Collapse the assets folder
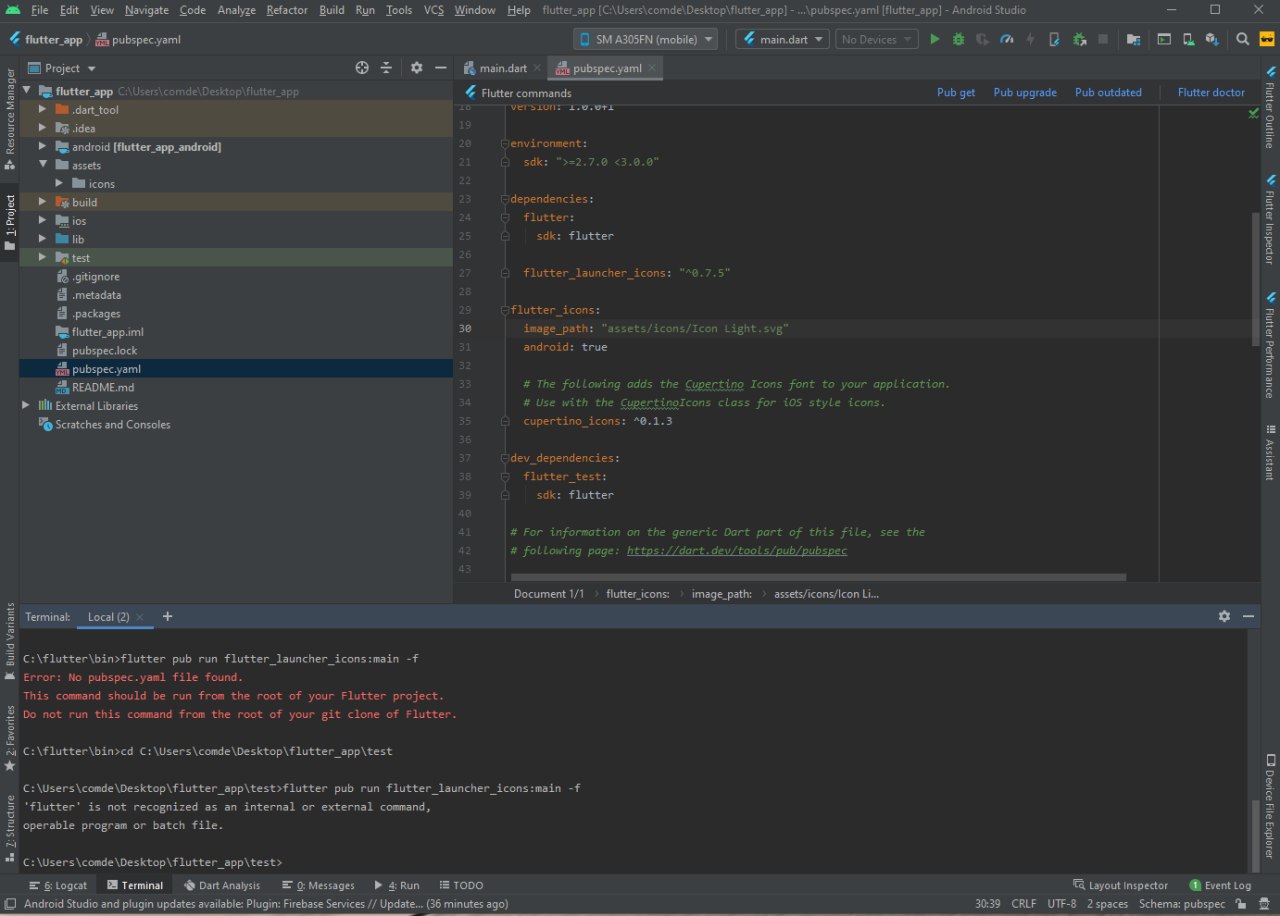Screen dimensions: 1280x916 tap(42, 165)
